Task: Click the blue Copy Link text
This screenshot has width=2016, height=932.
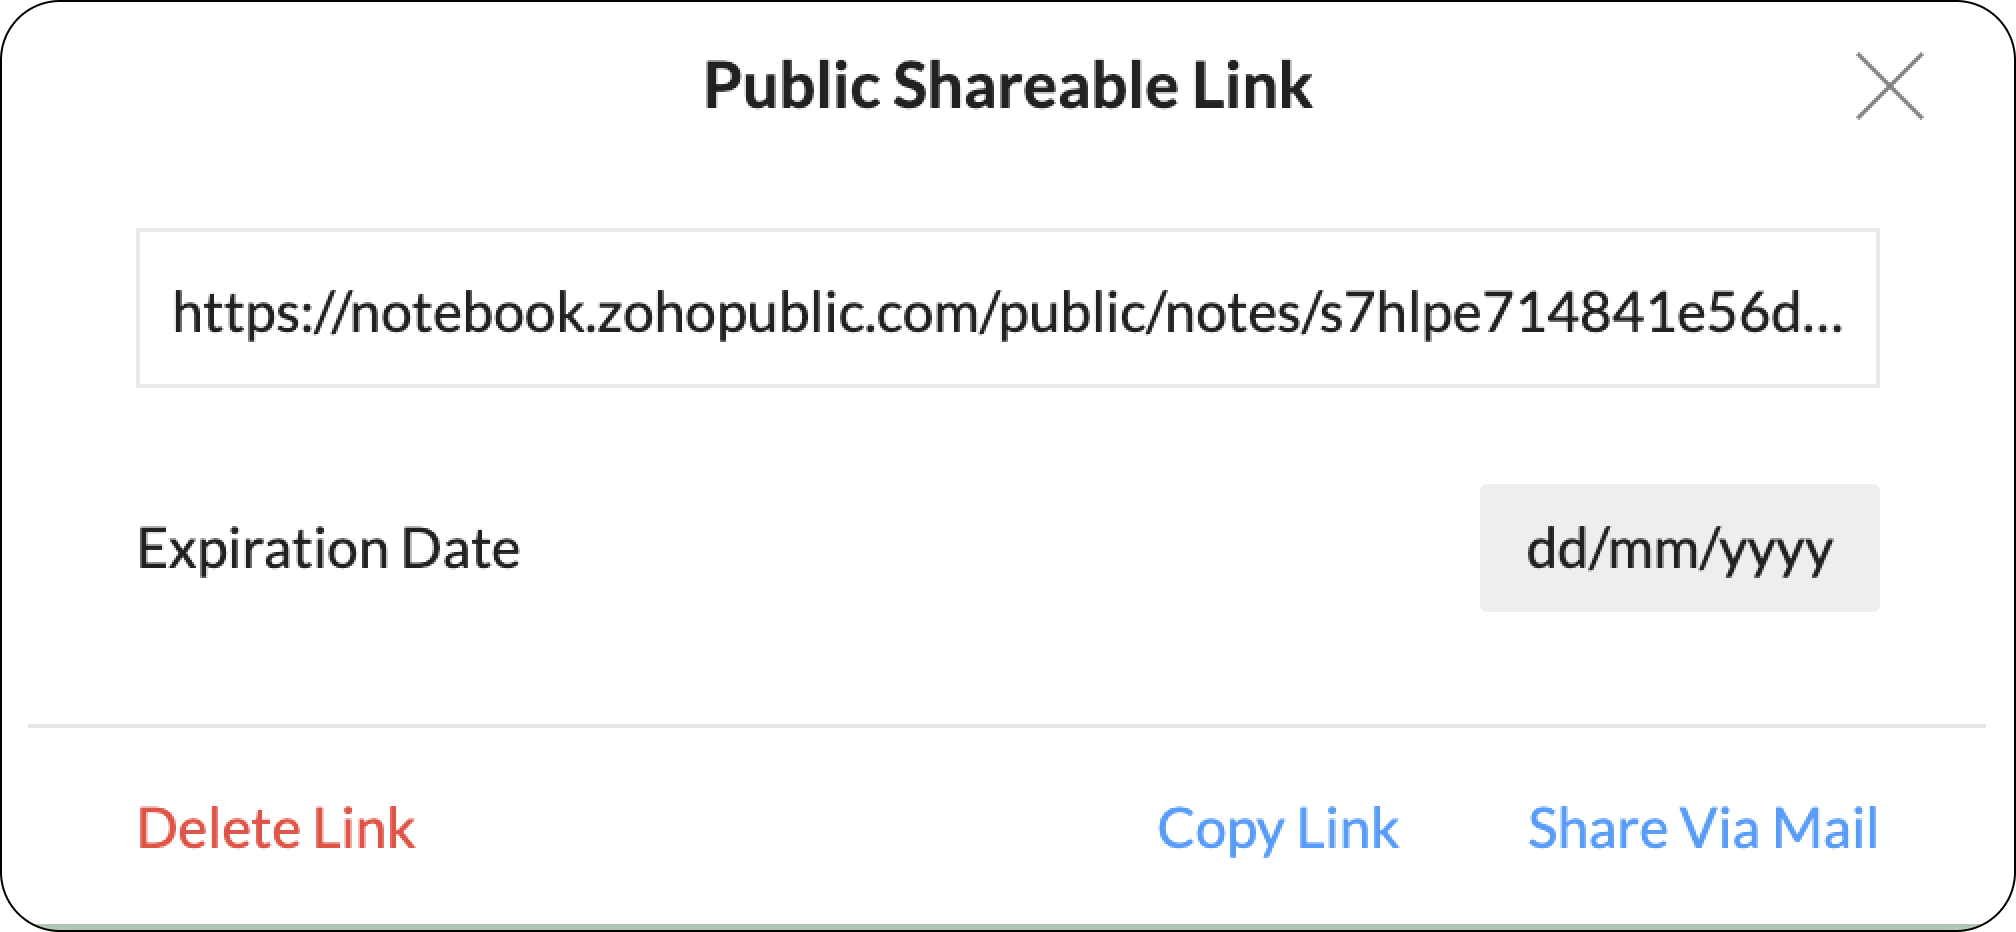Action: tap(1277, 828)
